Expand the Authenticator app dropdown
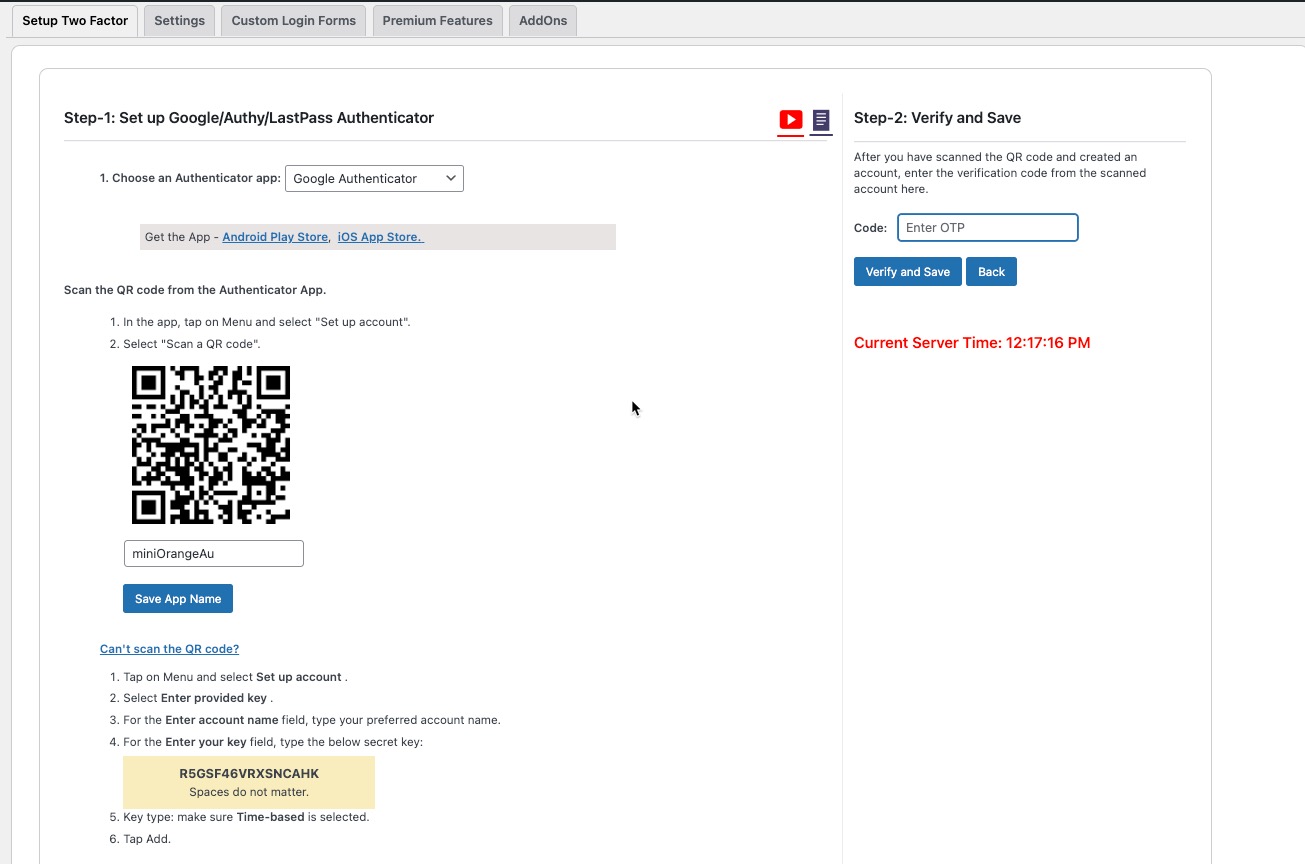 click(x=374, y=179)
